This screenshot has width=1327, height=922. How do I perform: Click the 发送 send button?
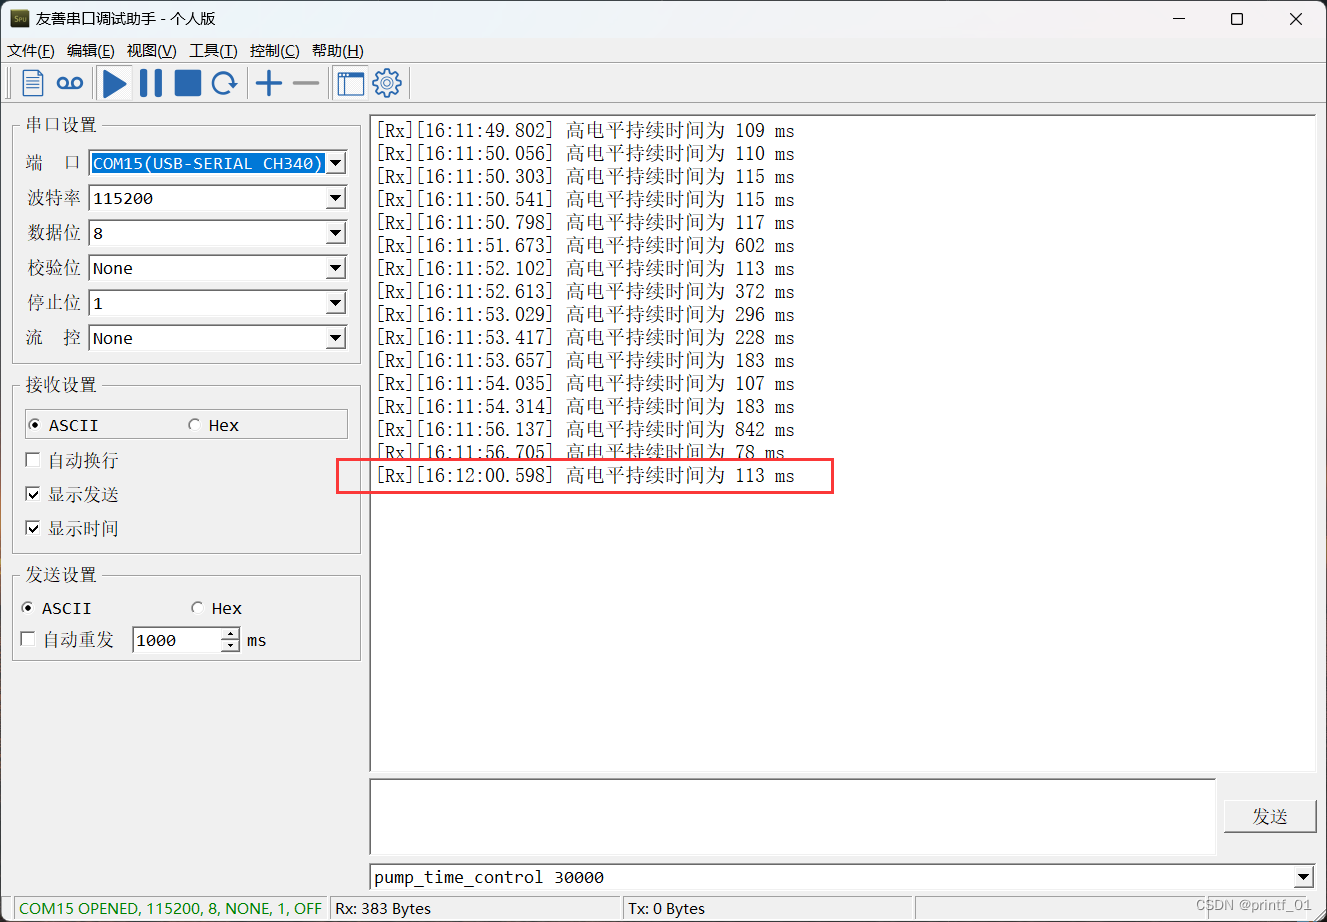1270,816
